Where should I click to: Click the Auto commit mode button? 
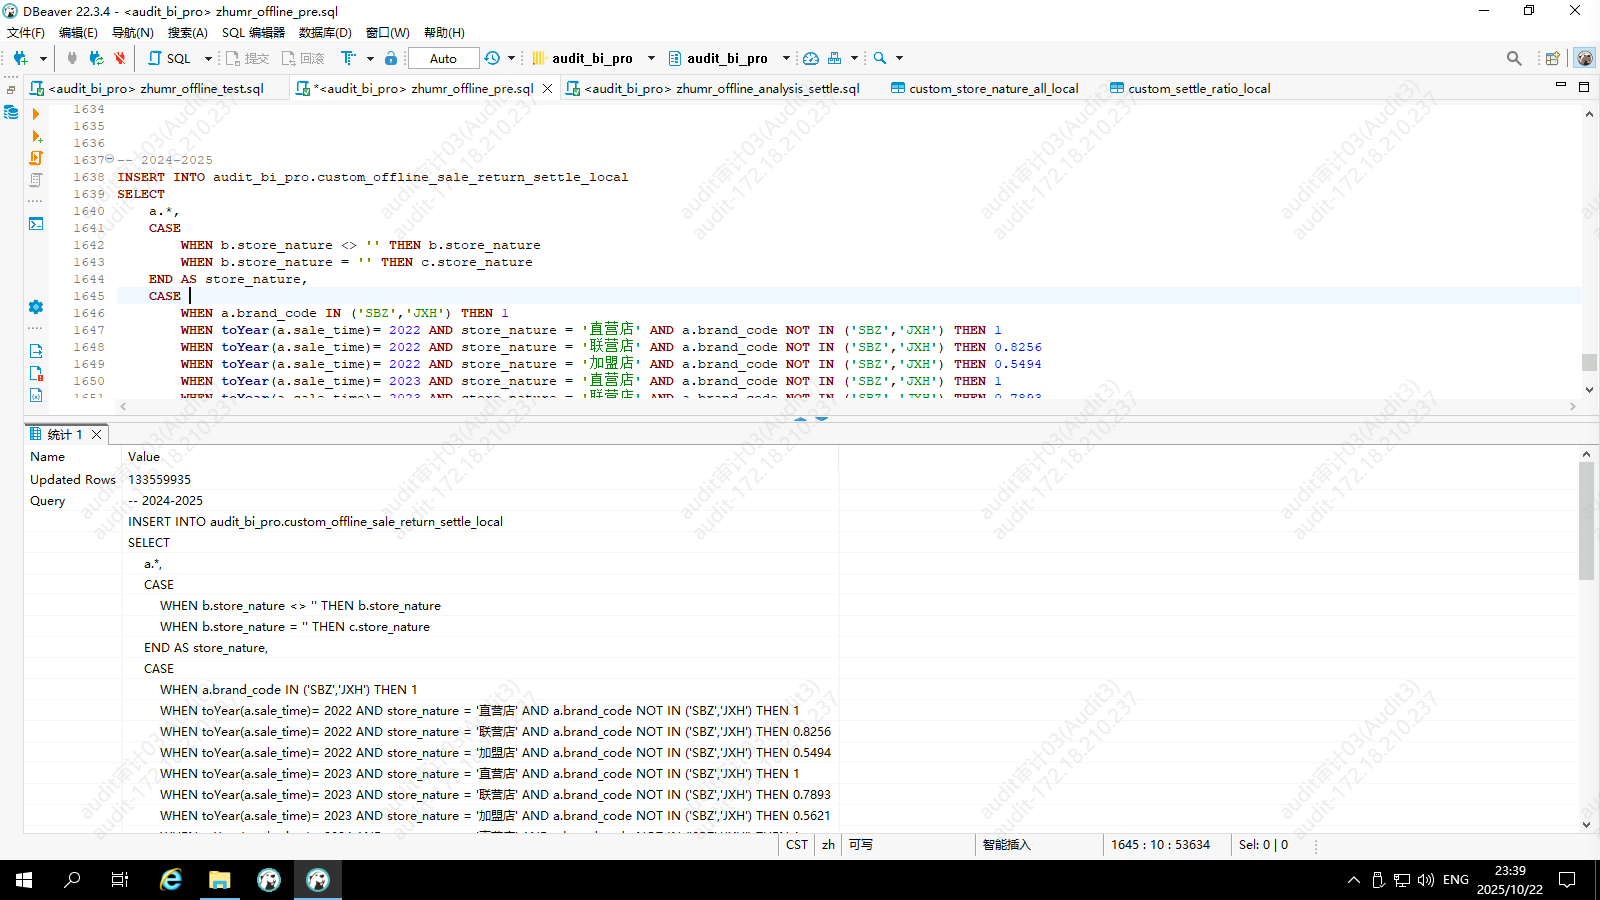click(x=443, y=58)
